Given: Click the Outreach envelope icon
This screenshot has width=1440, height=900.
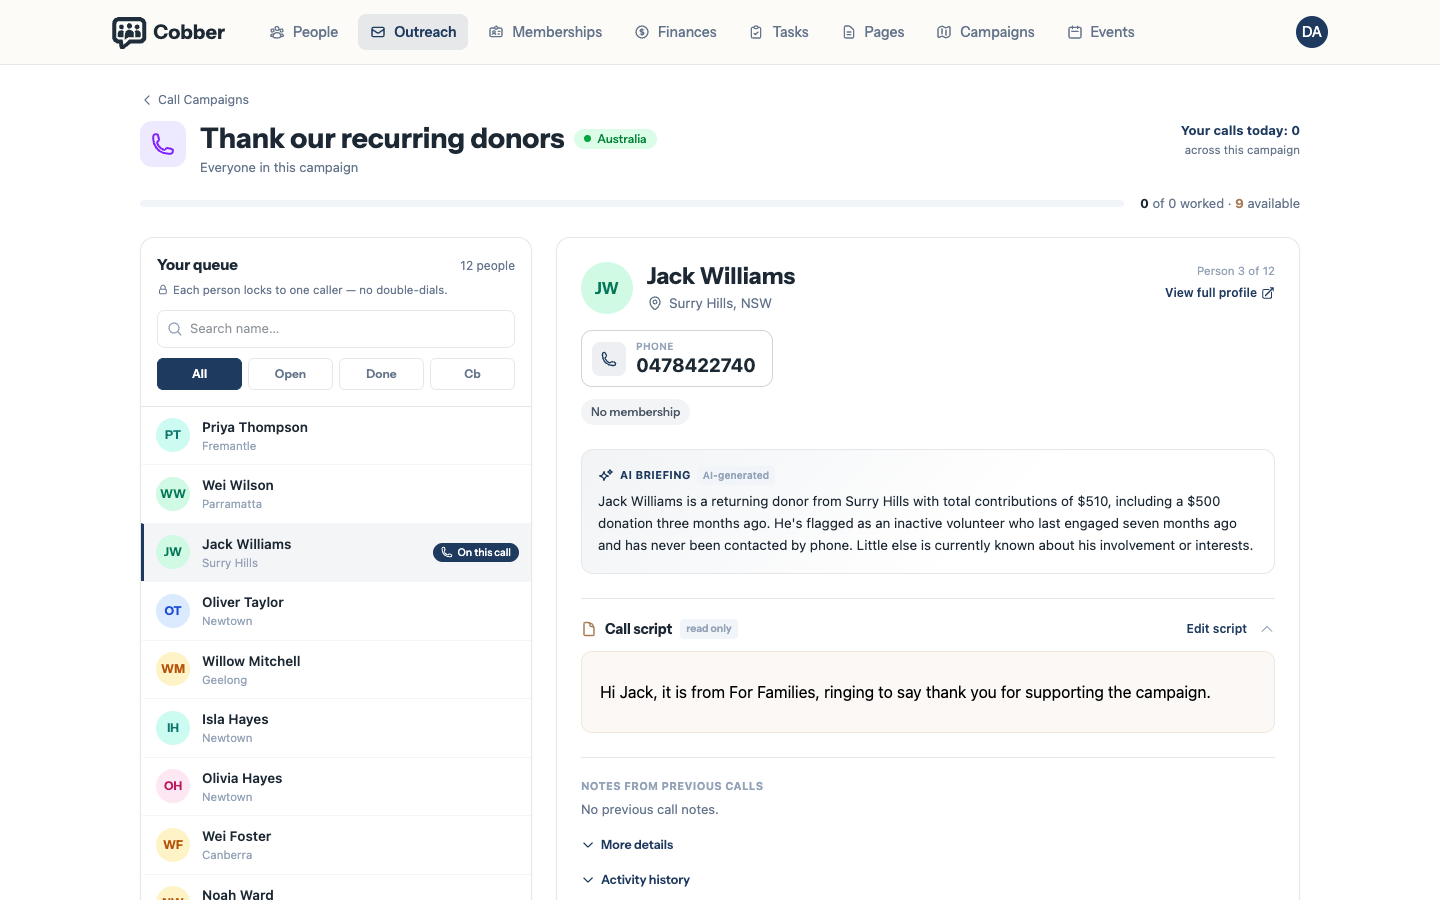Looking at the screenshot, I should tap(378, 32).
